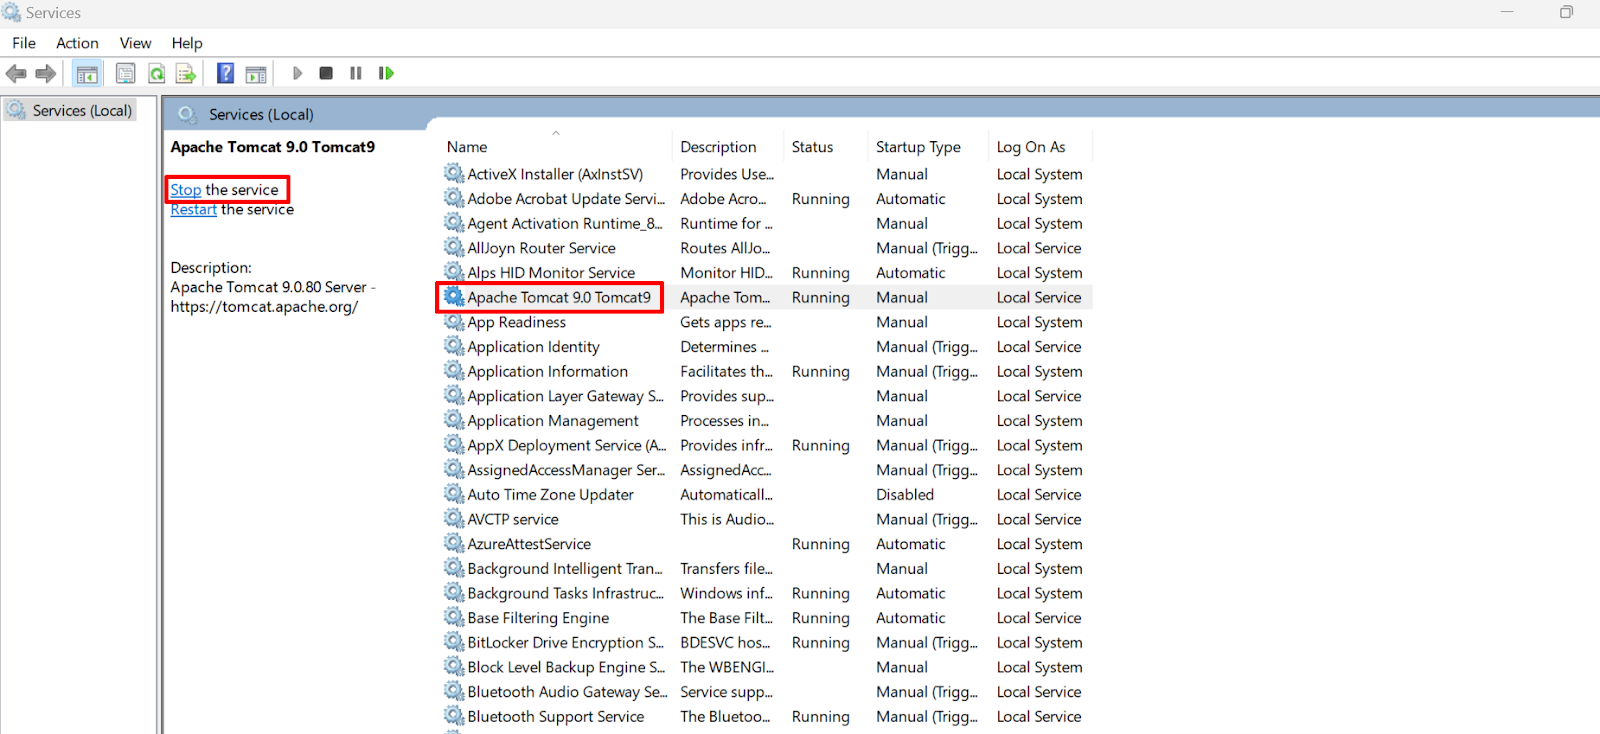Click 'This is Audio...' description of AVCTP service

(x=727, y=519)
